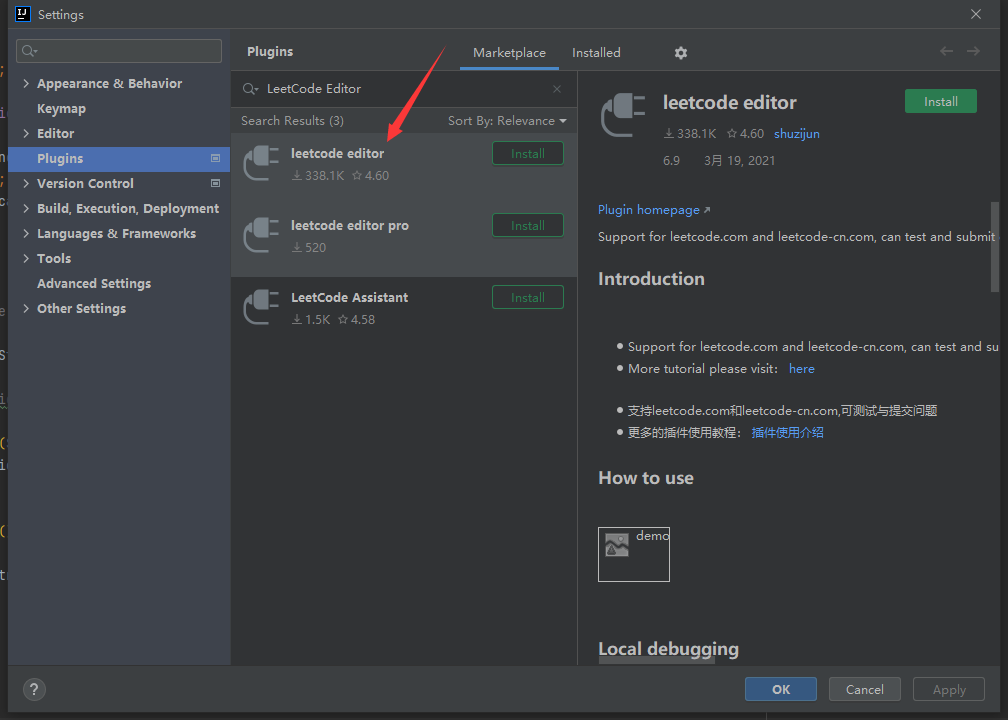The height and width of the screenshot is (720, 1008).
Task: Click the project-level icon beside Plugins
Action: (215, 158)
